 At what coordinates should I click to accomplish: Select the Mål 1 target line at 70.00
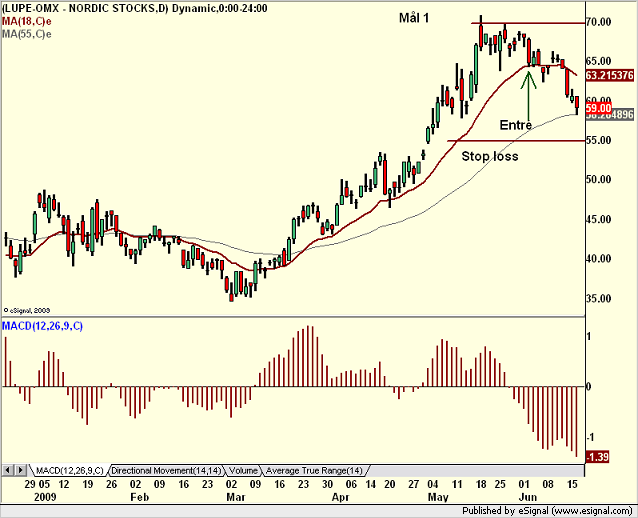click(x=528, y=23)
